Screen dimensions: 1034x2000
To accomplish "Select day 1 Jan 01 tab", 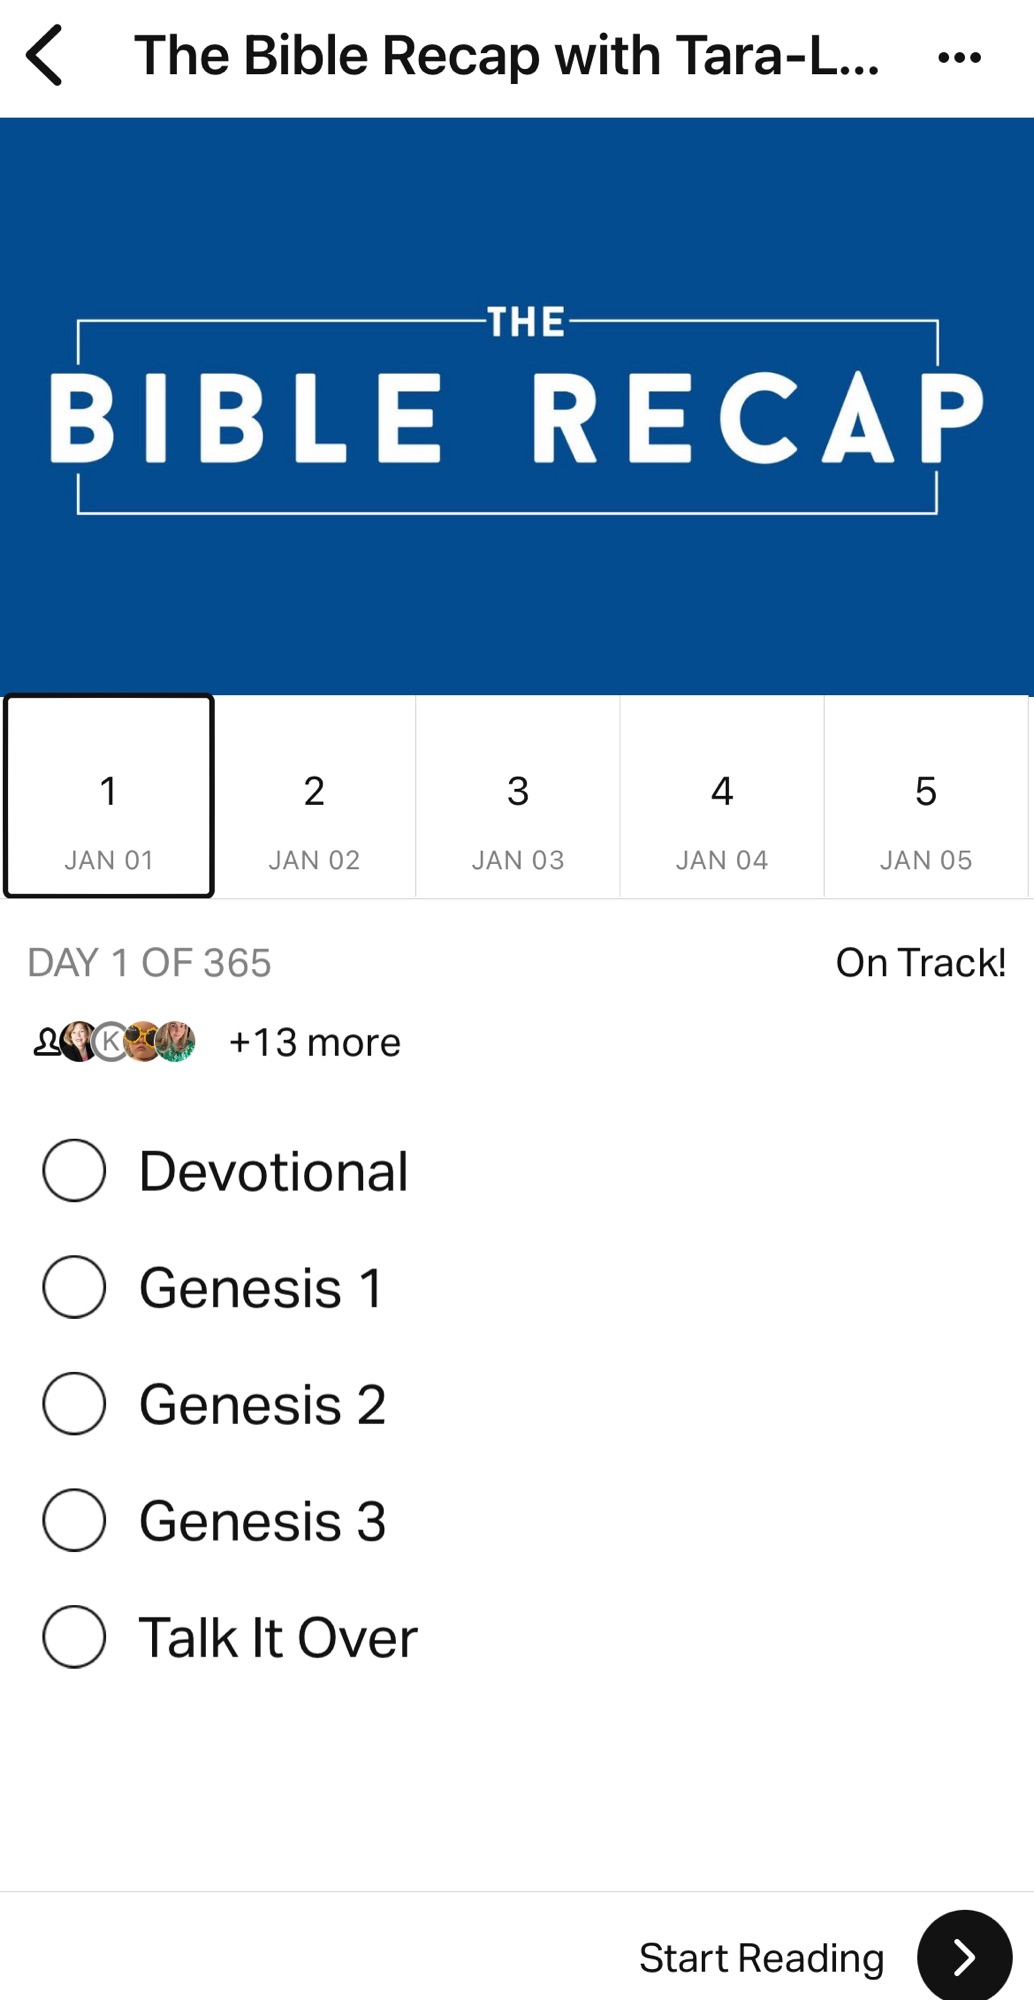I will (109, 797).
